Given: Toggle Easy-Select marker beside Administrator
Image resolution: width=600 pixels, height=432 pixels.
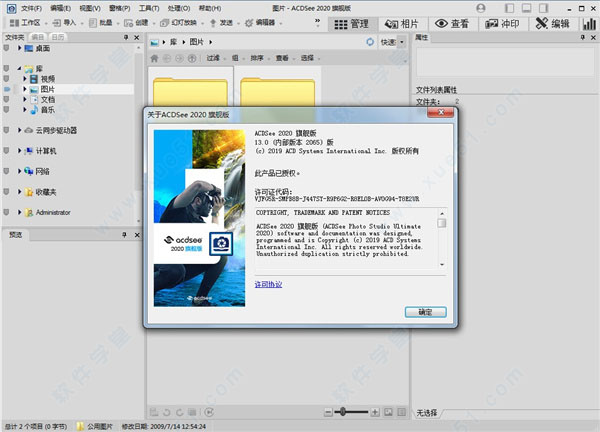Looking at the screenshot, I should click(6, 212).
